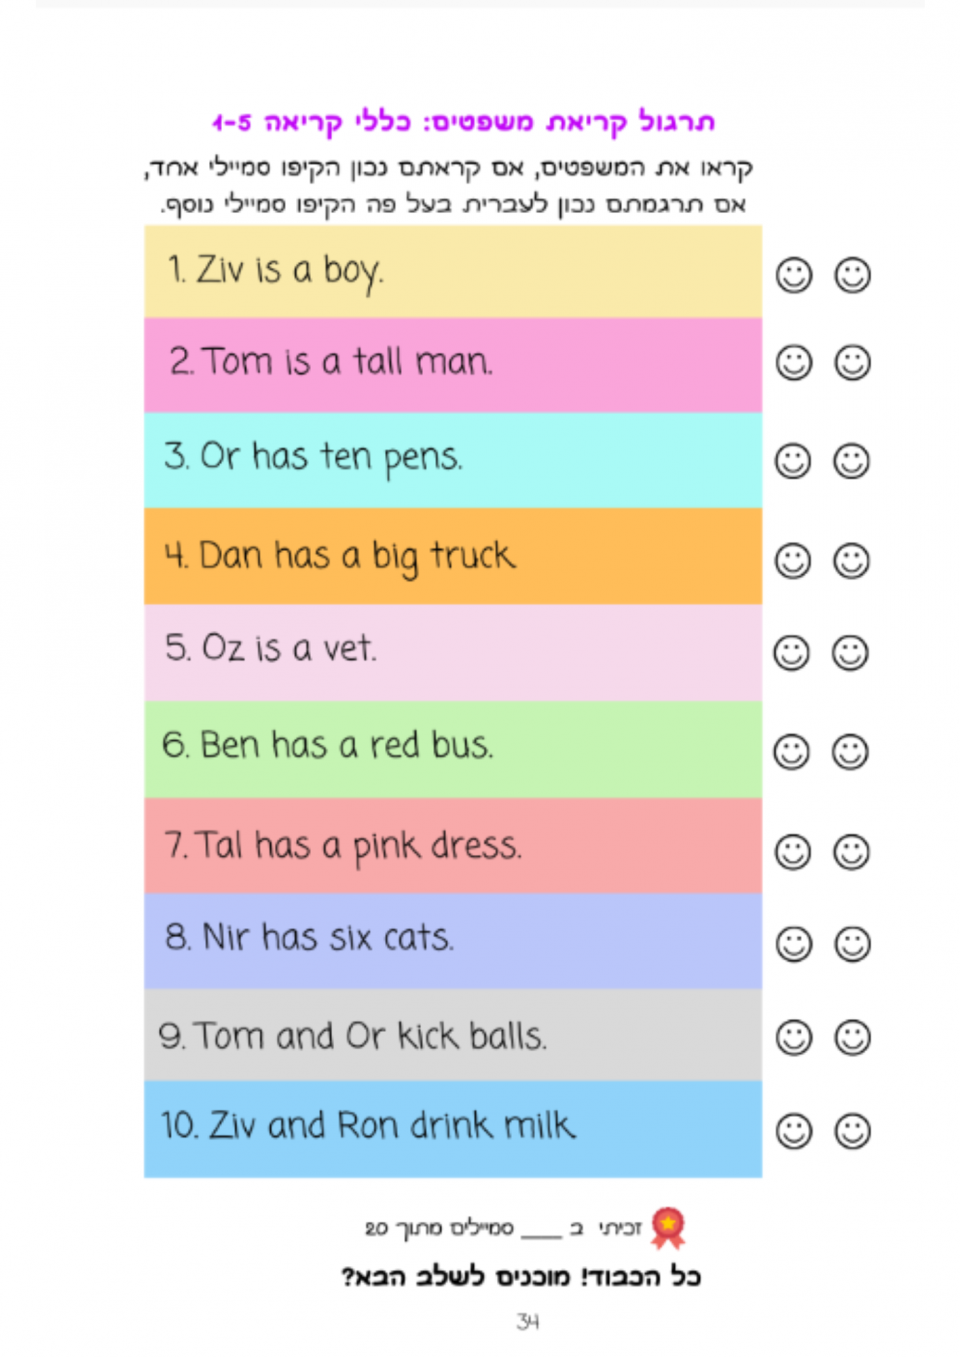Viewport: 960px width, 1357px height.
Task: Click the right smiley beside 'Tom is a tall man'
Action: 852,362
